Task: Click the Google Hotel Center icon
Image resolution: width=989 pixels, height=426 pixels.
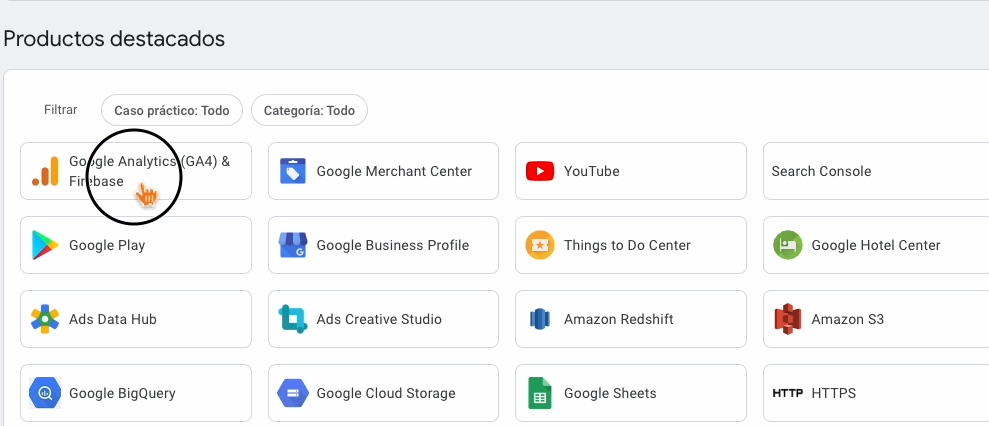Action: tap(788, 245)
